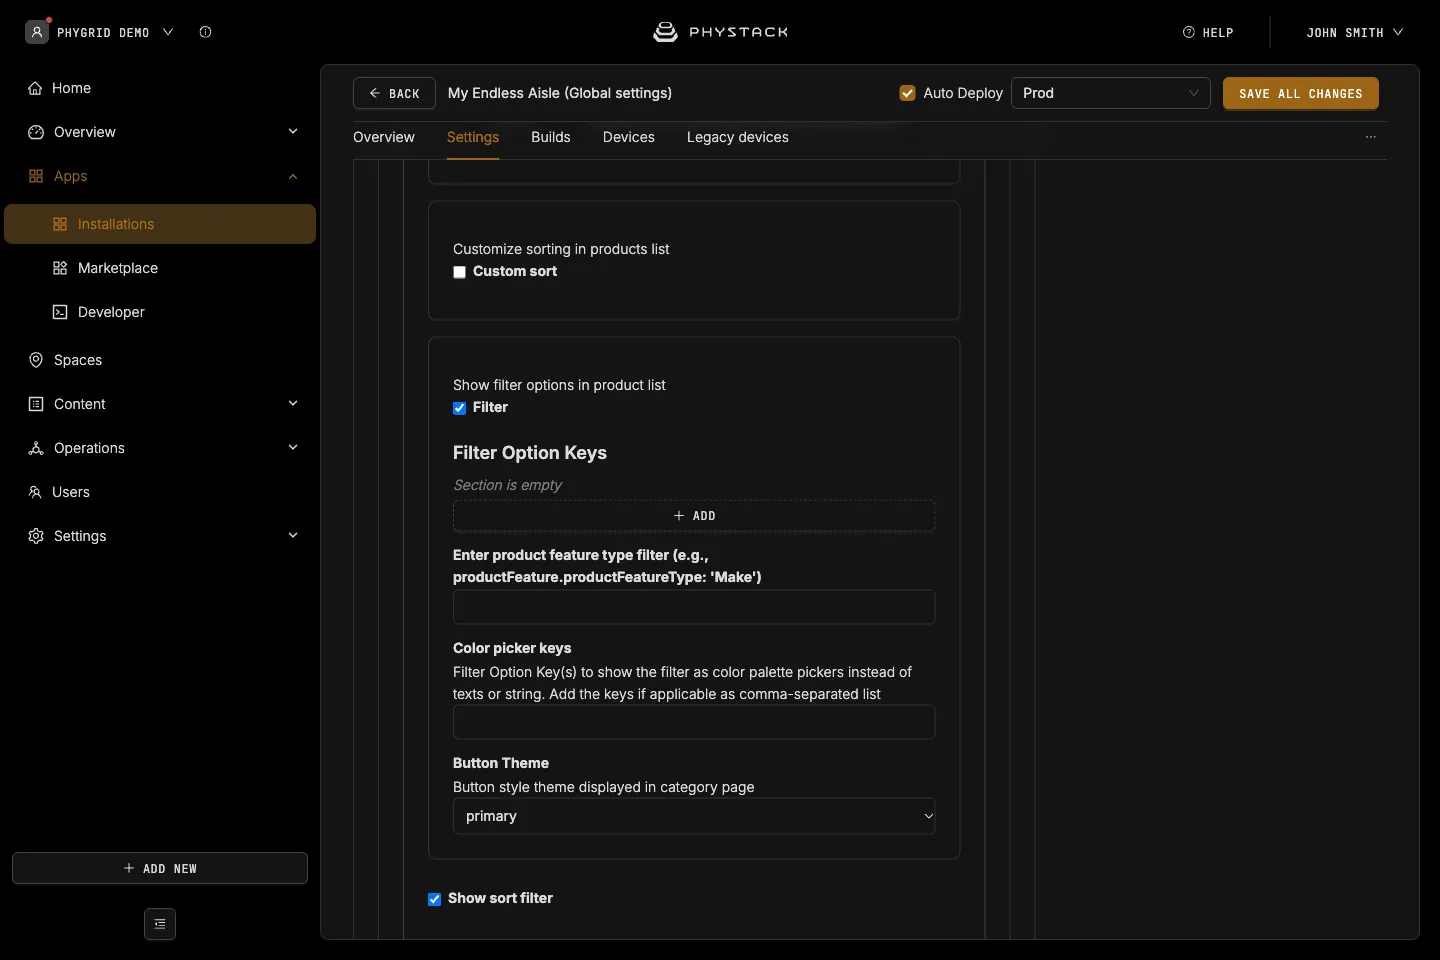Click the Phygrid Demo account avatar icon

tap(37, 32)
